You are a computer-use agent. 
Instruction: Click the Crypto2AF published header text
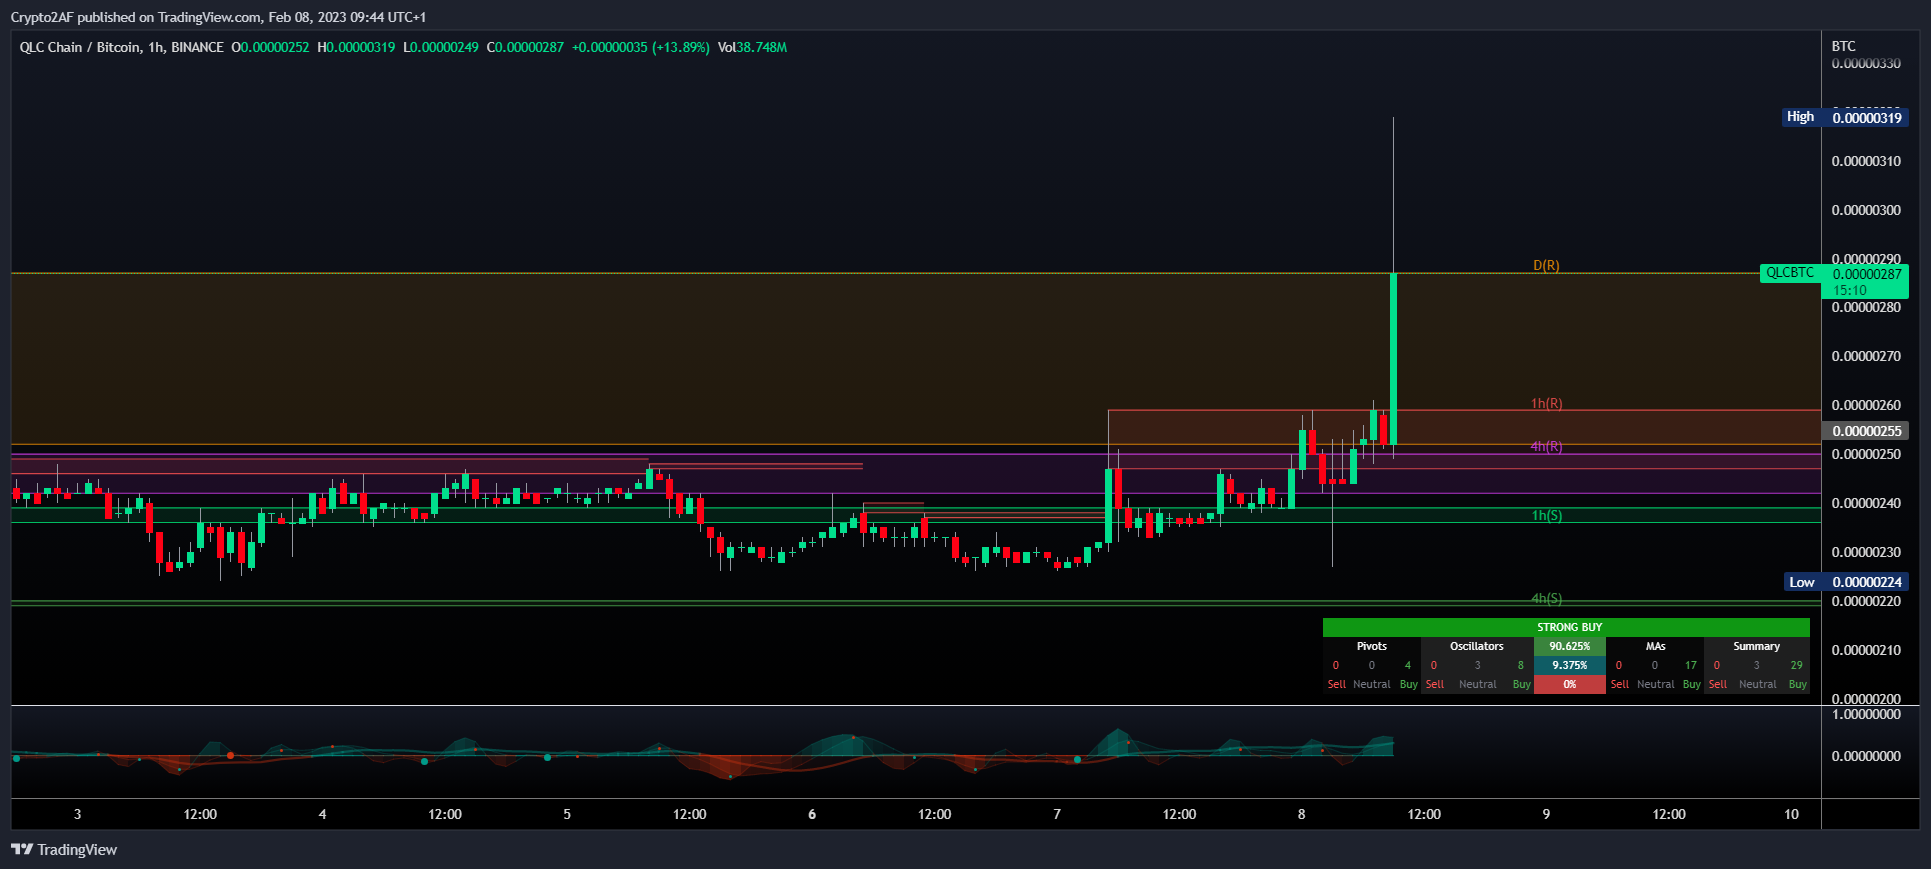pyautogui.click(x=218, y=17)
